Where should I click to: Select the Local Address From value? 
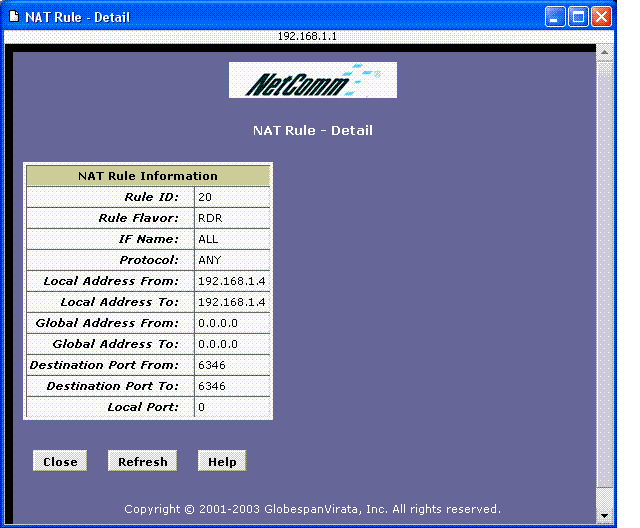pos(231,281)
